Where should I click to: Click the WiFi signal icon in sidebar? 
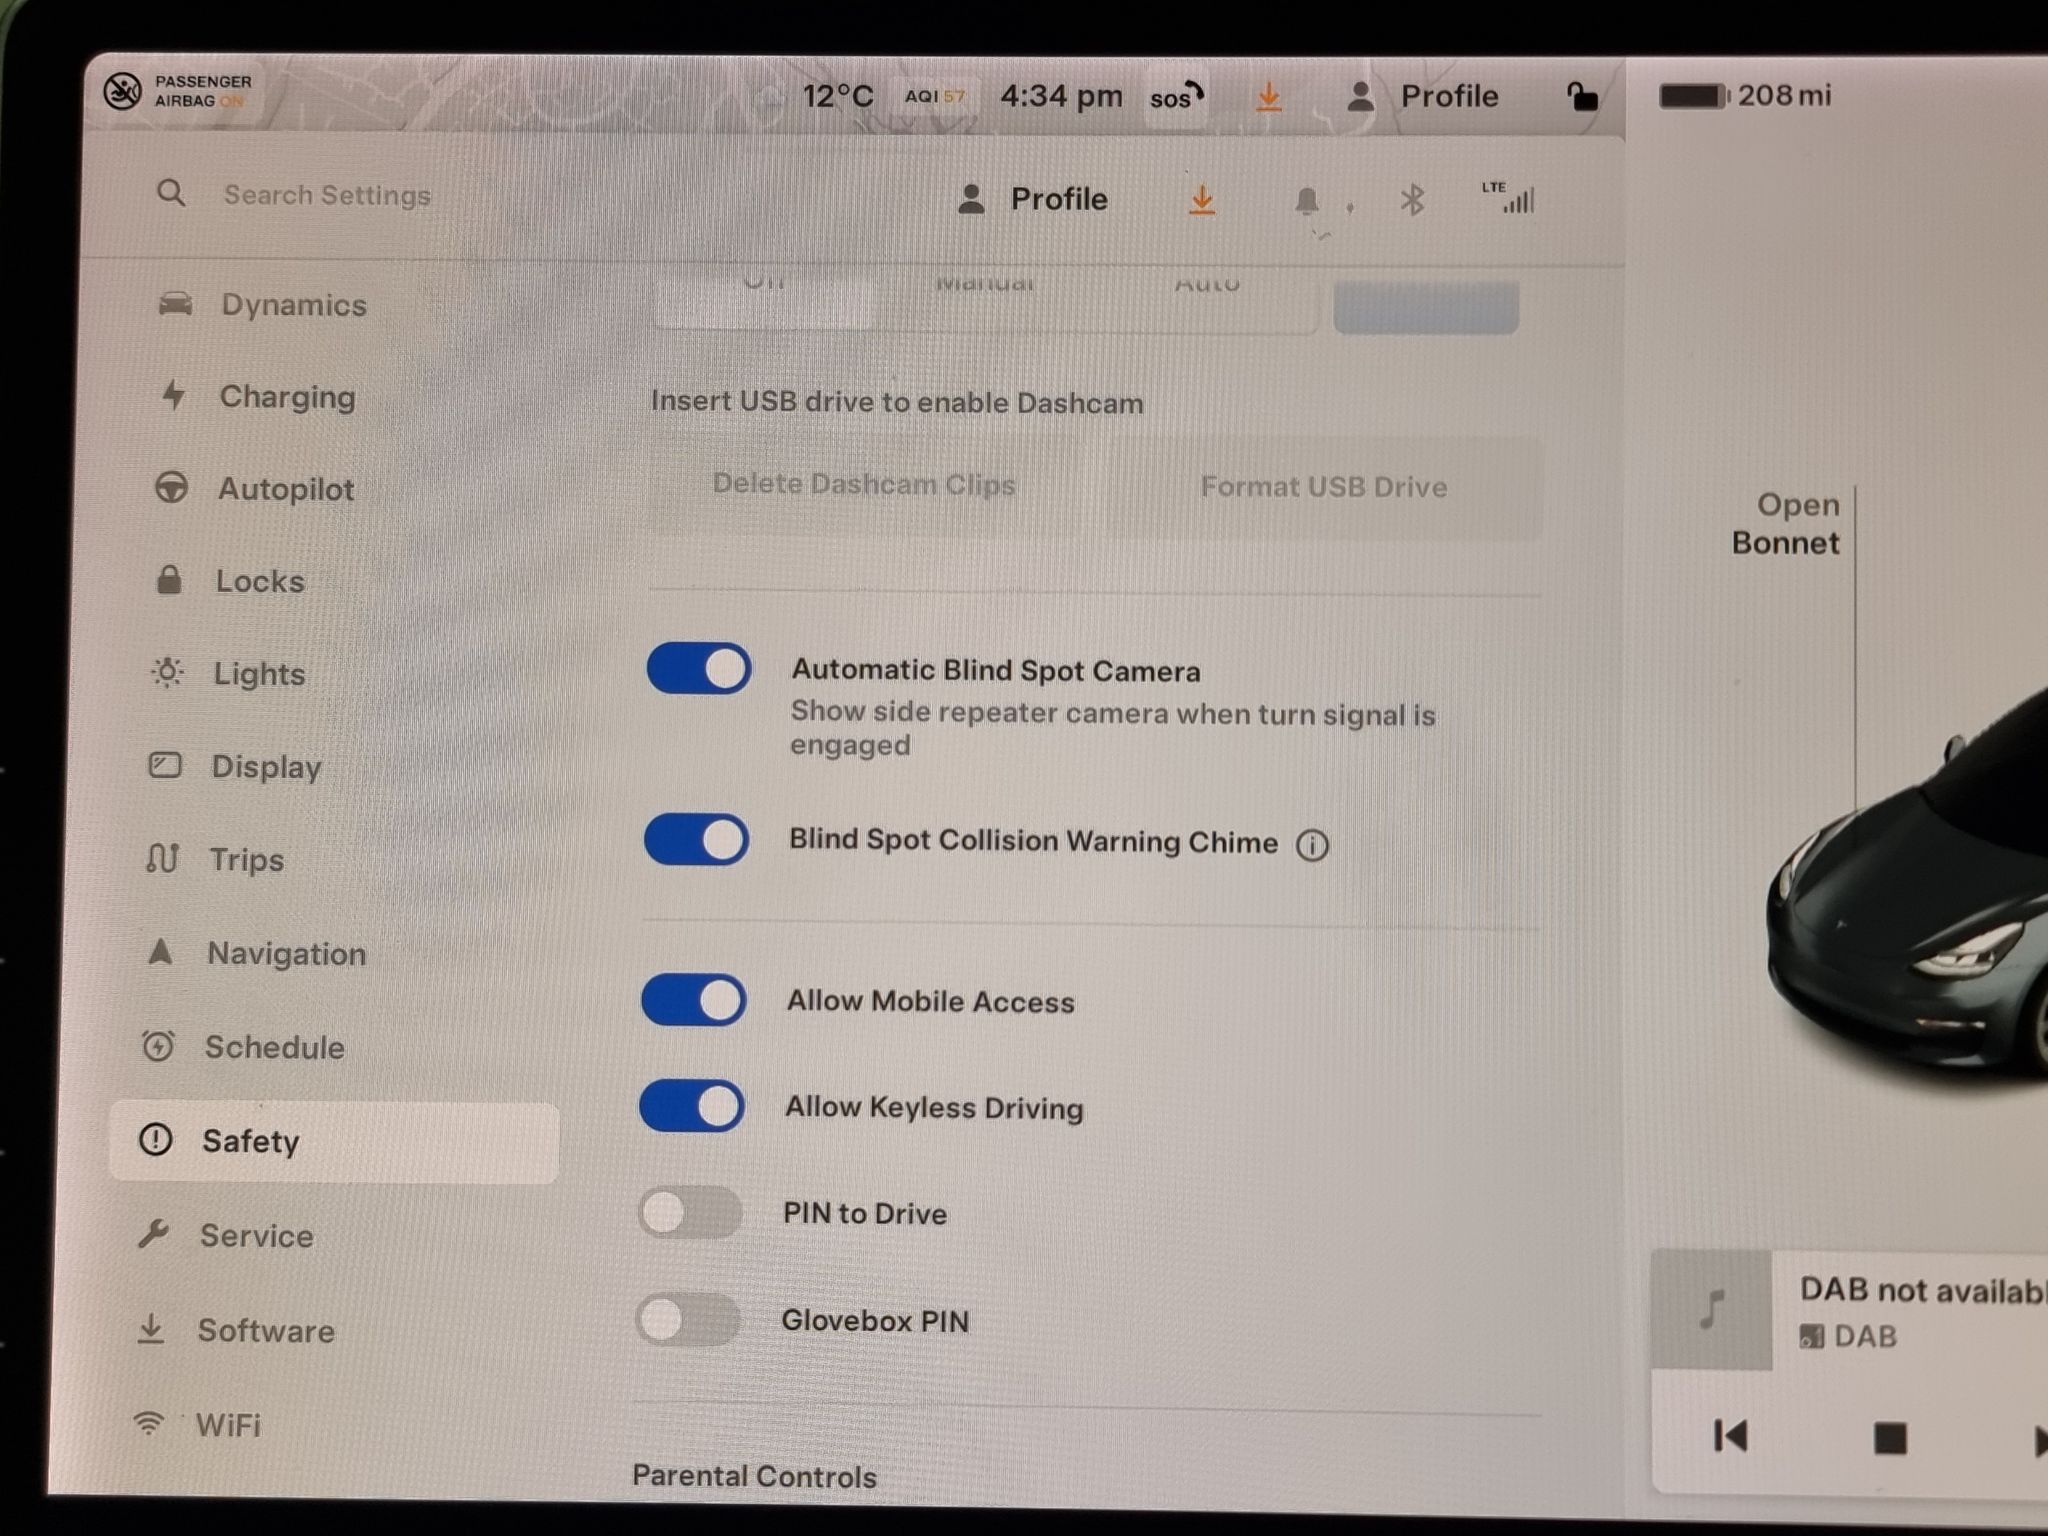coord(148,1422)
